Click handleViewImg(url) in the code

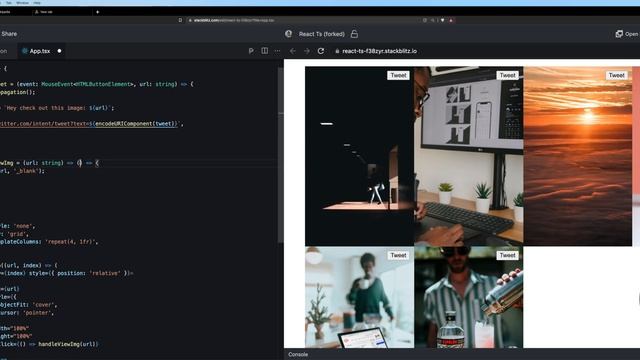(x=68, y=344)
